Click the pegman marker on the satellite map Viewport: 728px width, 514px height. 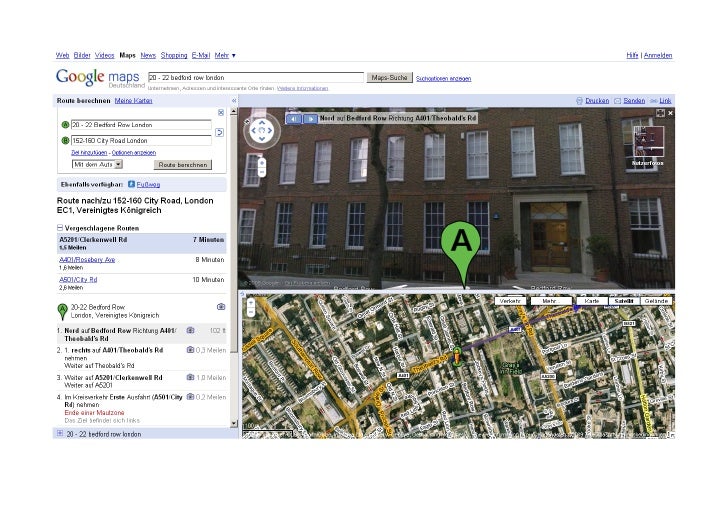(x=457, y=357)
